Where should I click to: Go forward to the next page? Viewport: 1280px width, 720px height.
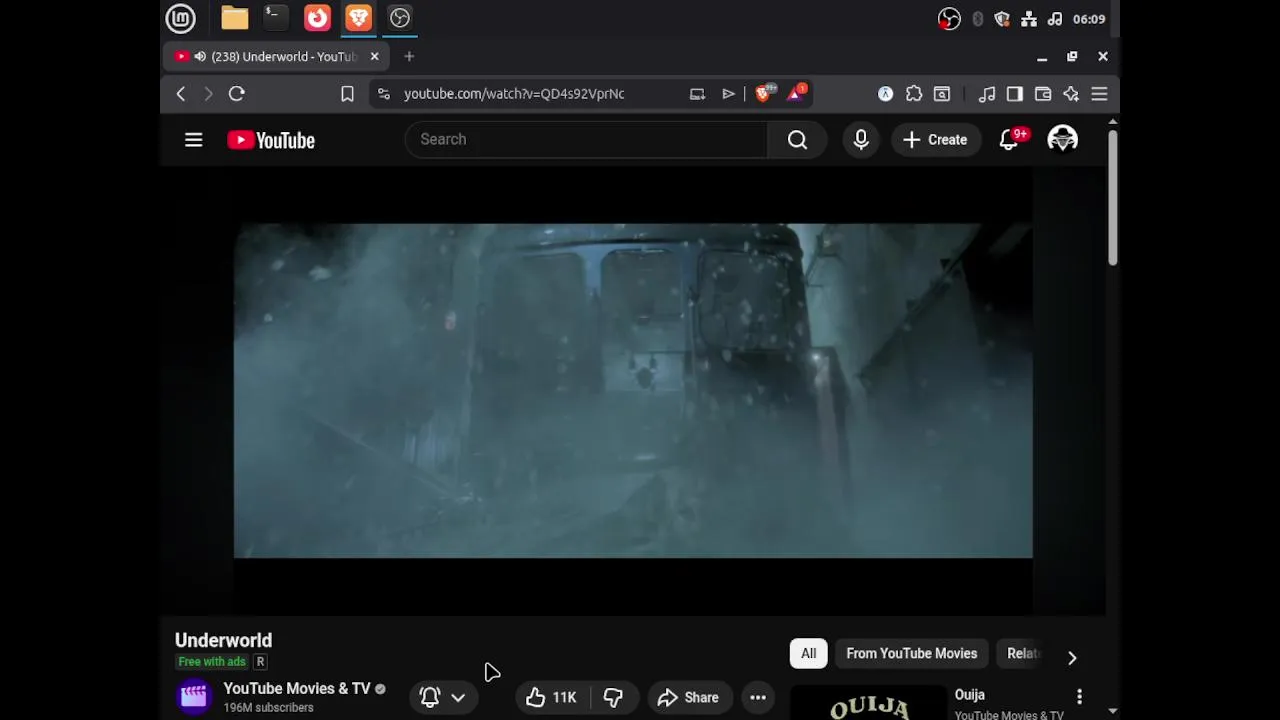[x=208, y=94]
